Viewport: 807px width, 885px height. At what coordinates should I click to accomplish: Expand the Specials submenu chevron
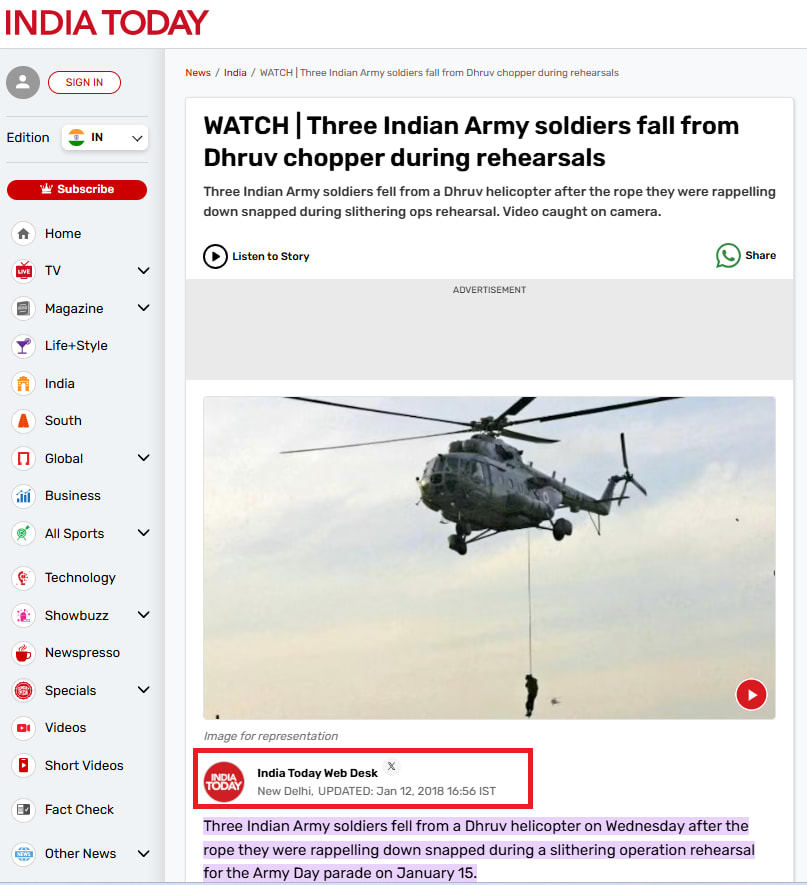pyautogui.click(x=143, y=690)
